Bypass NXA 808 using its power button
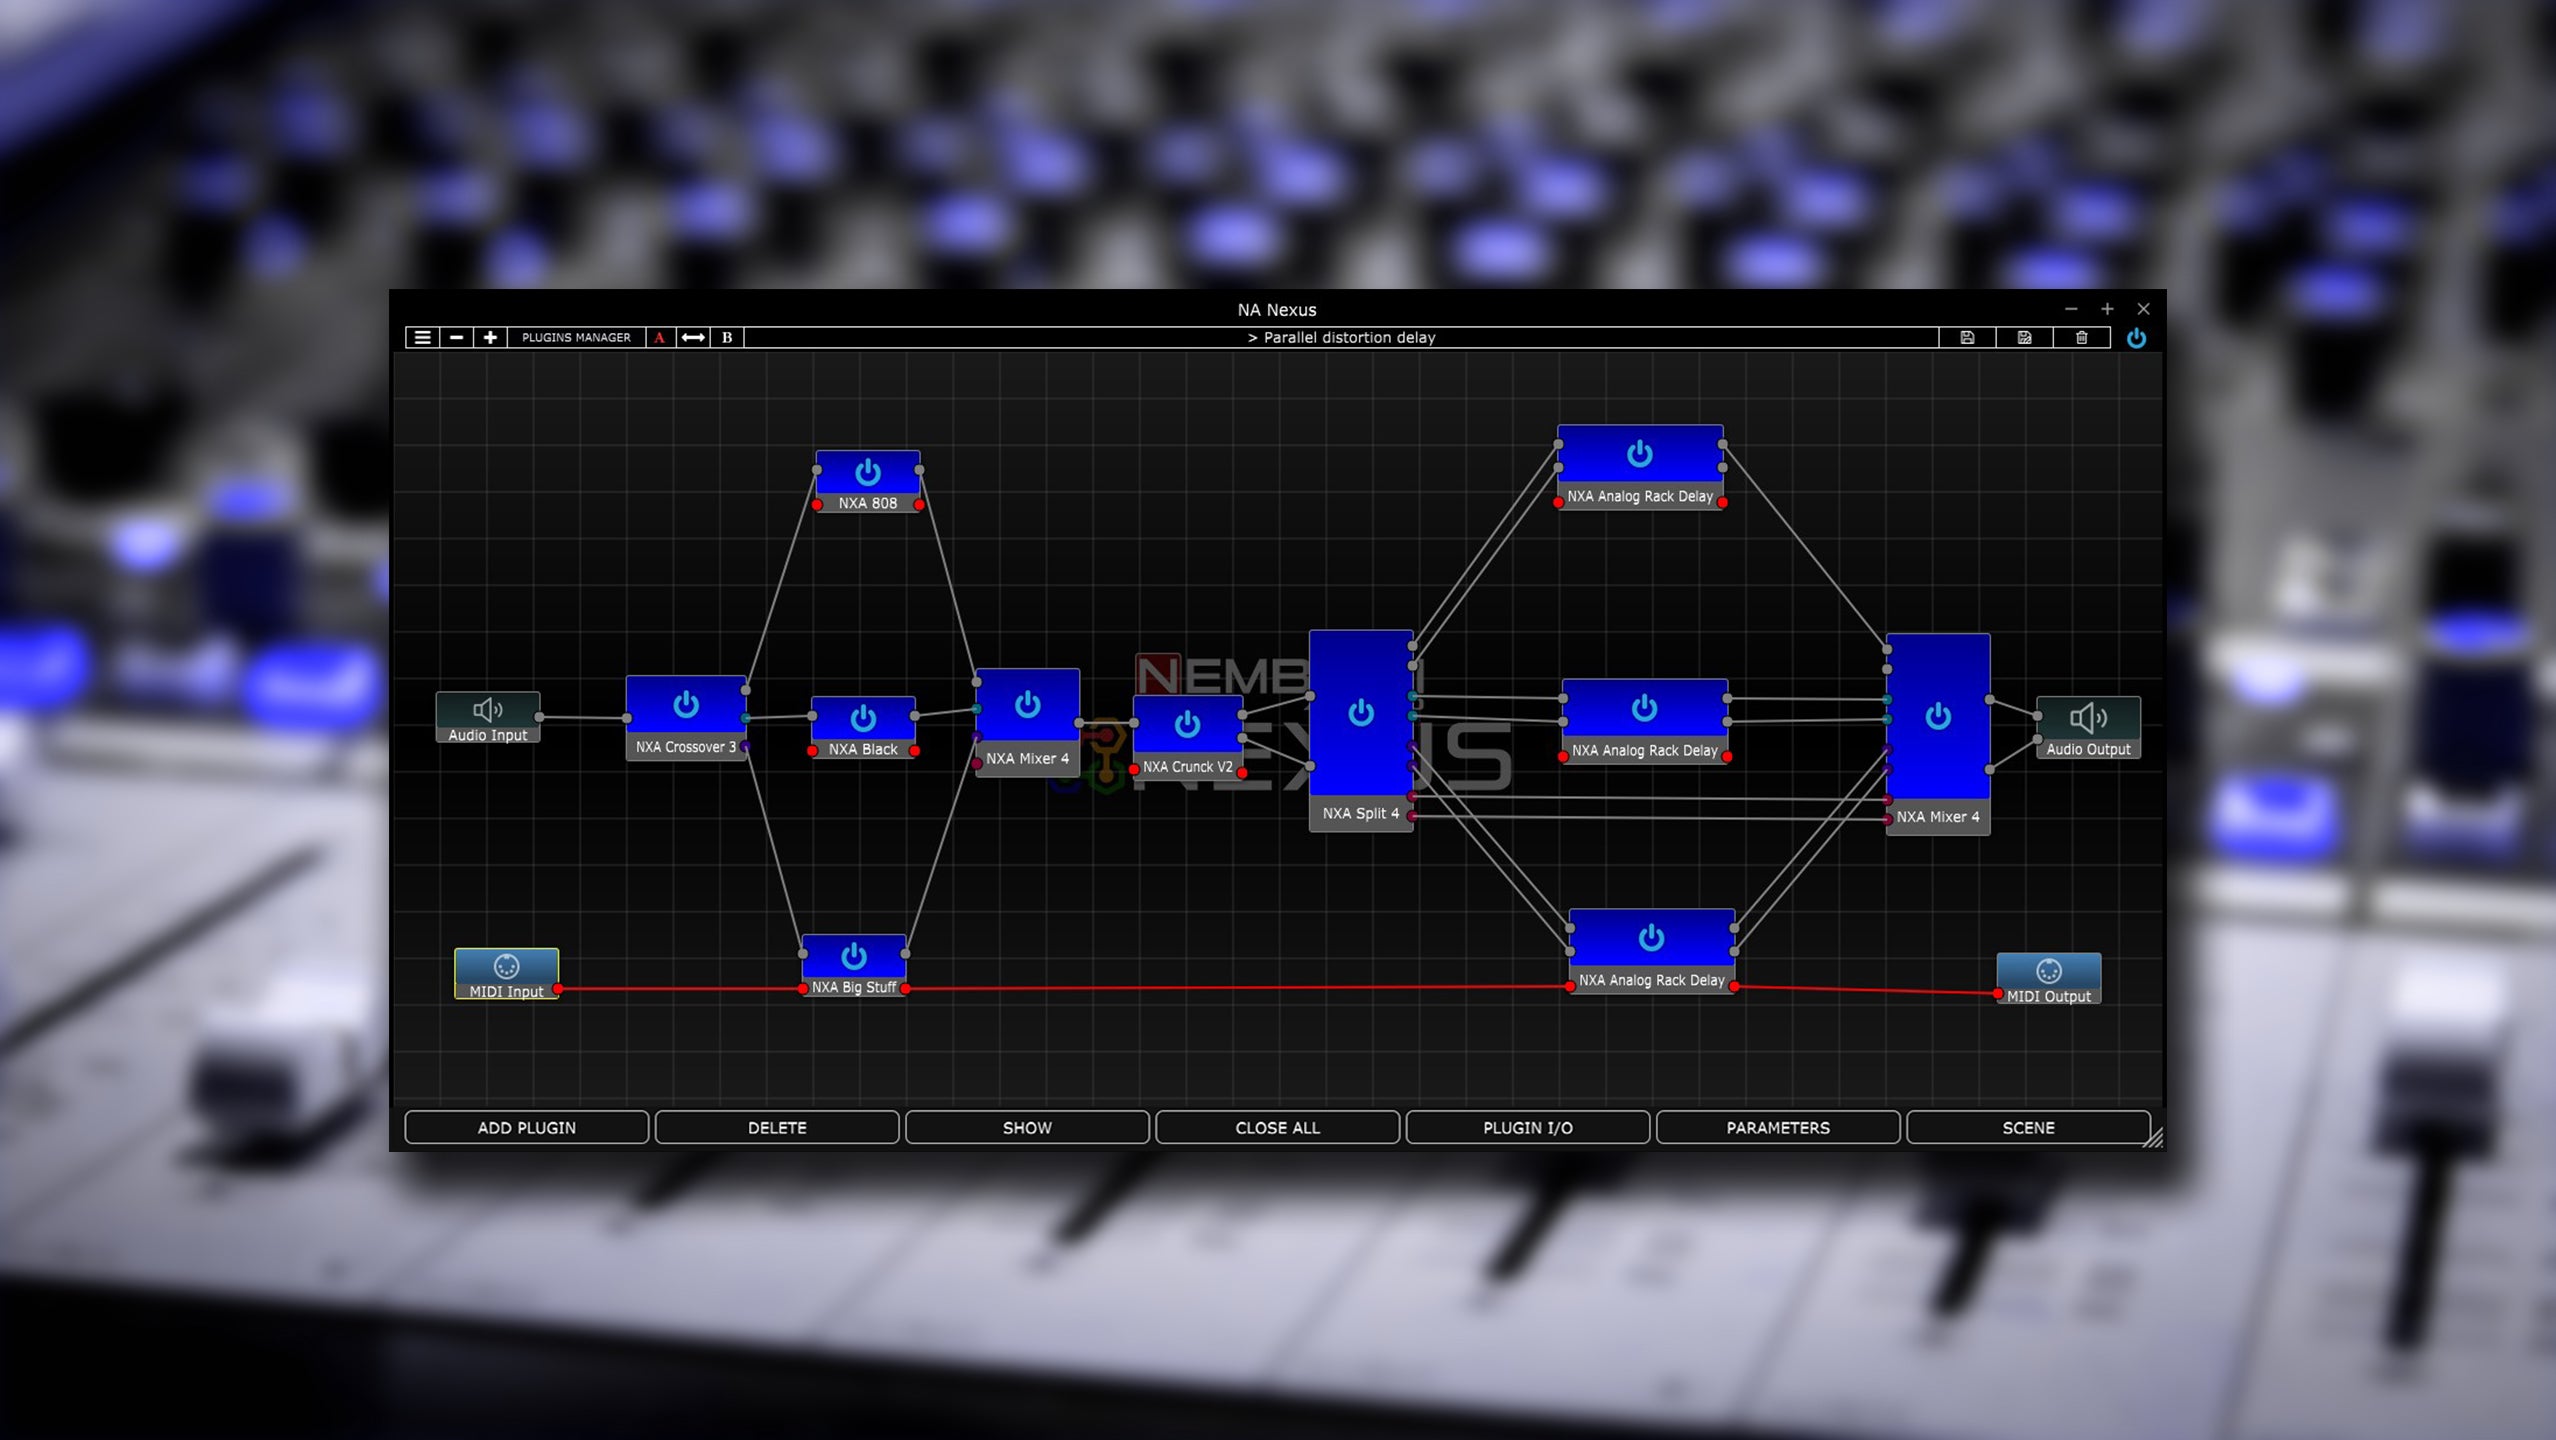This screenshot has width=2556, height=1440. (x=867, y=471)
